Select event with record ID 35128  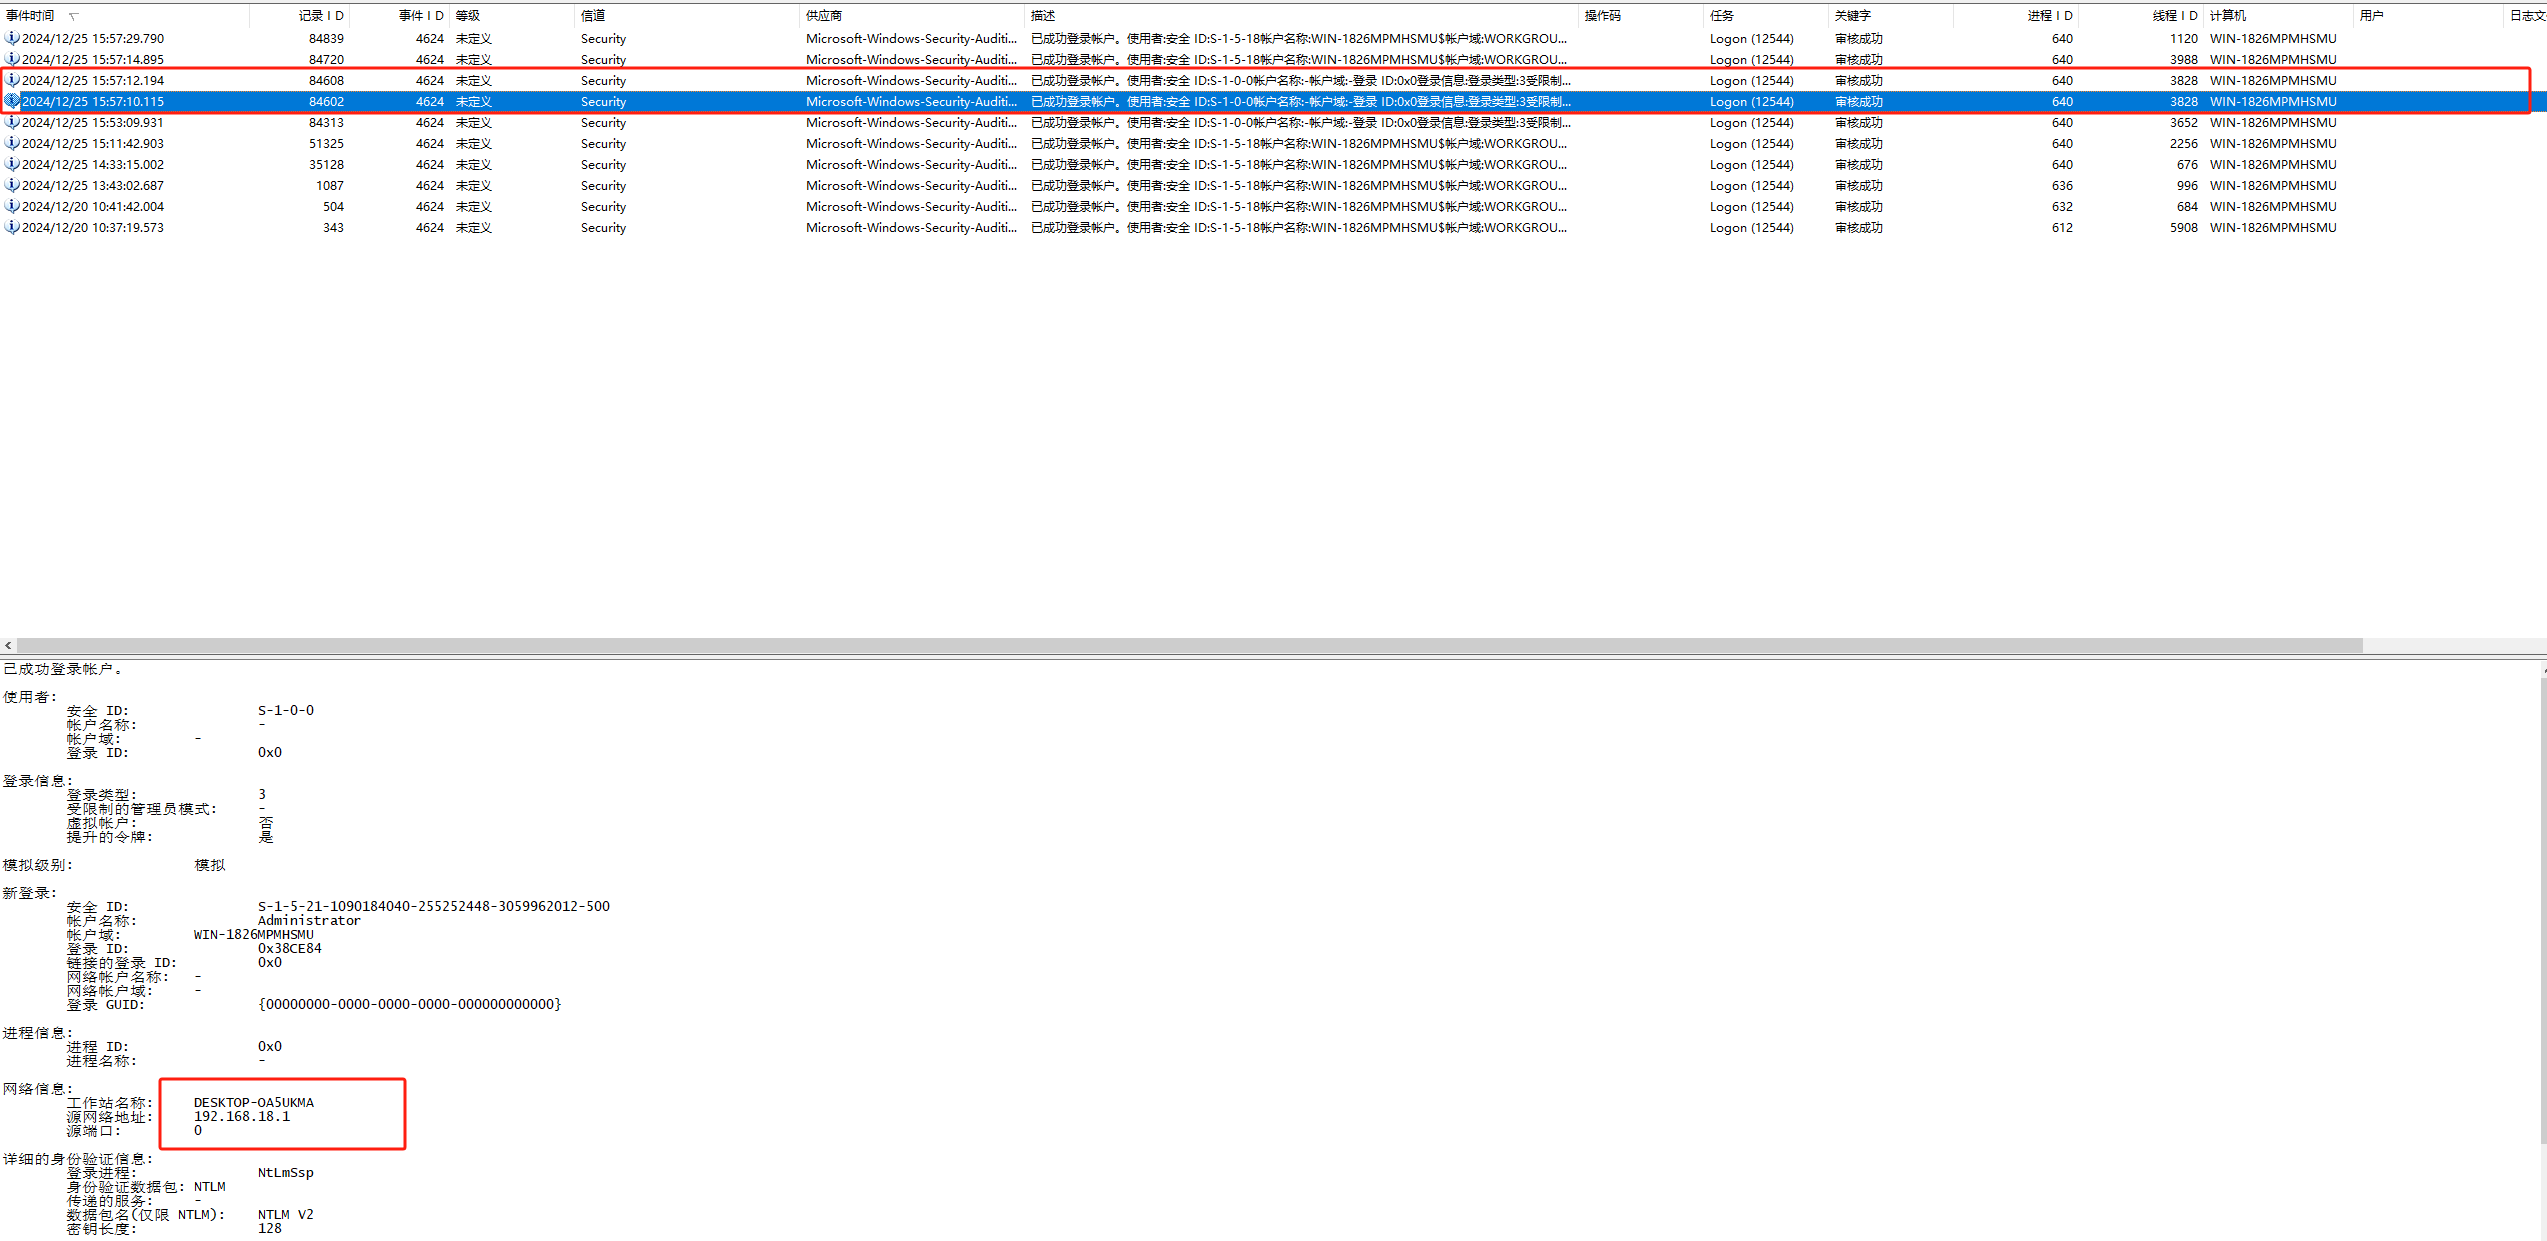tap(326, 164)
